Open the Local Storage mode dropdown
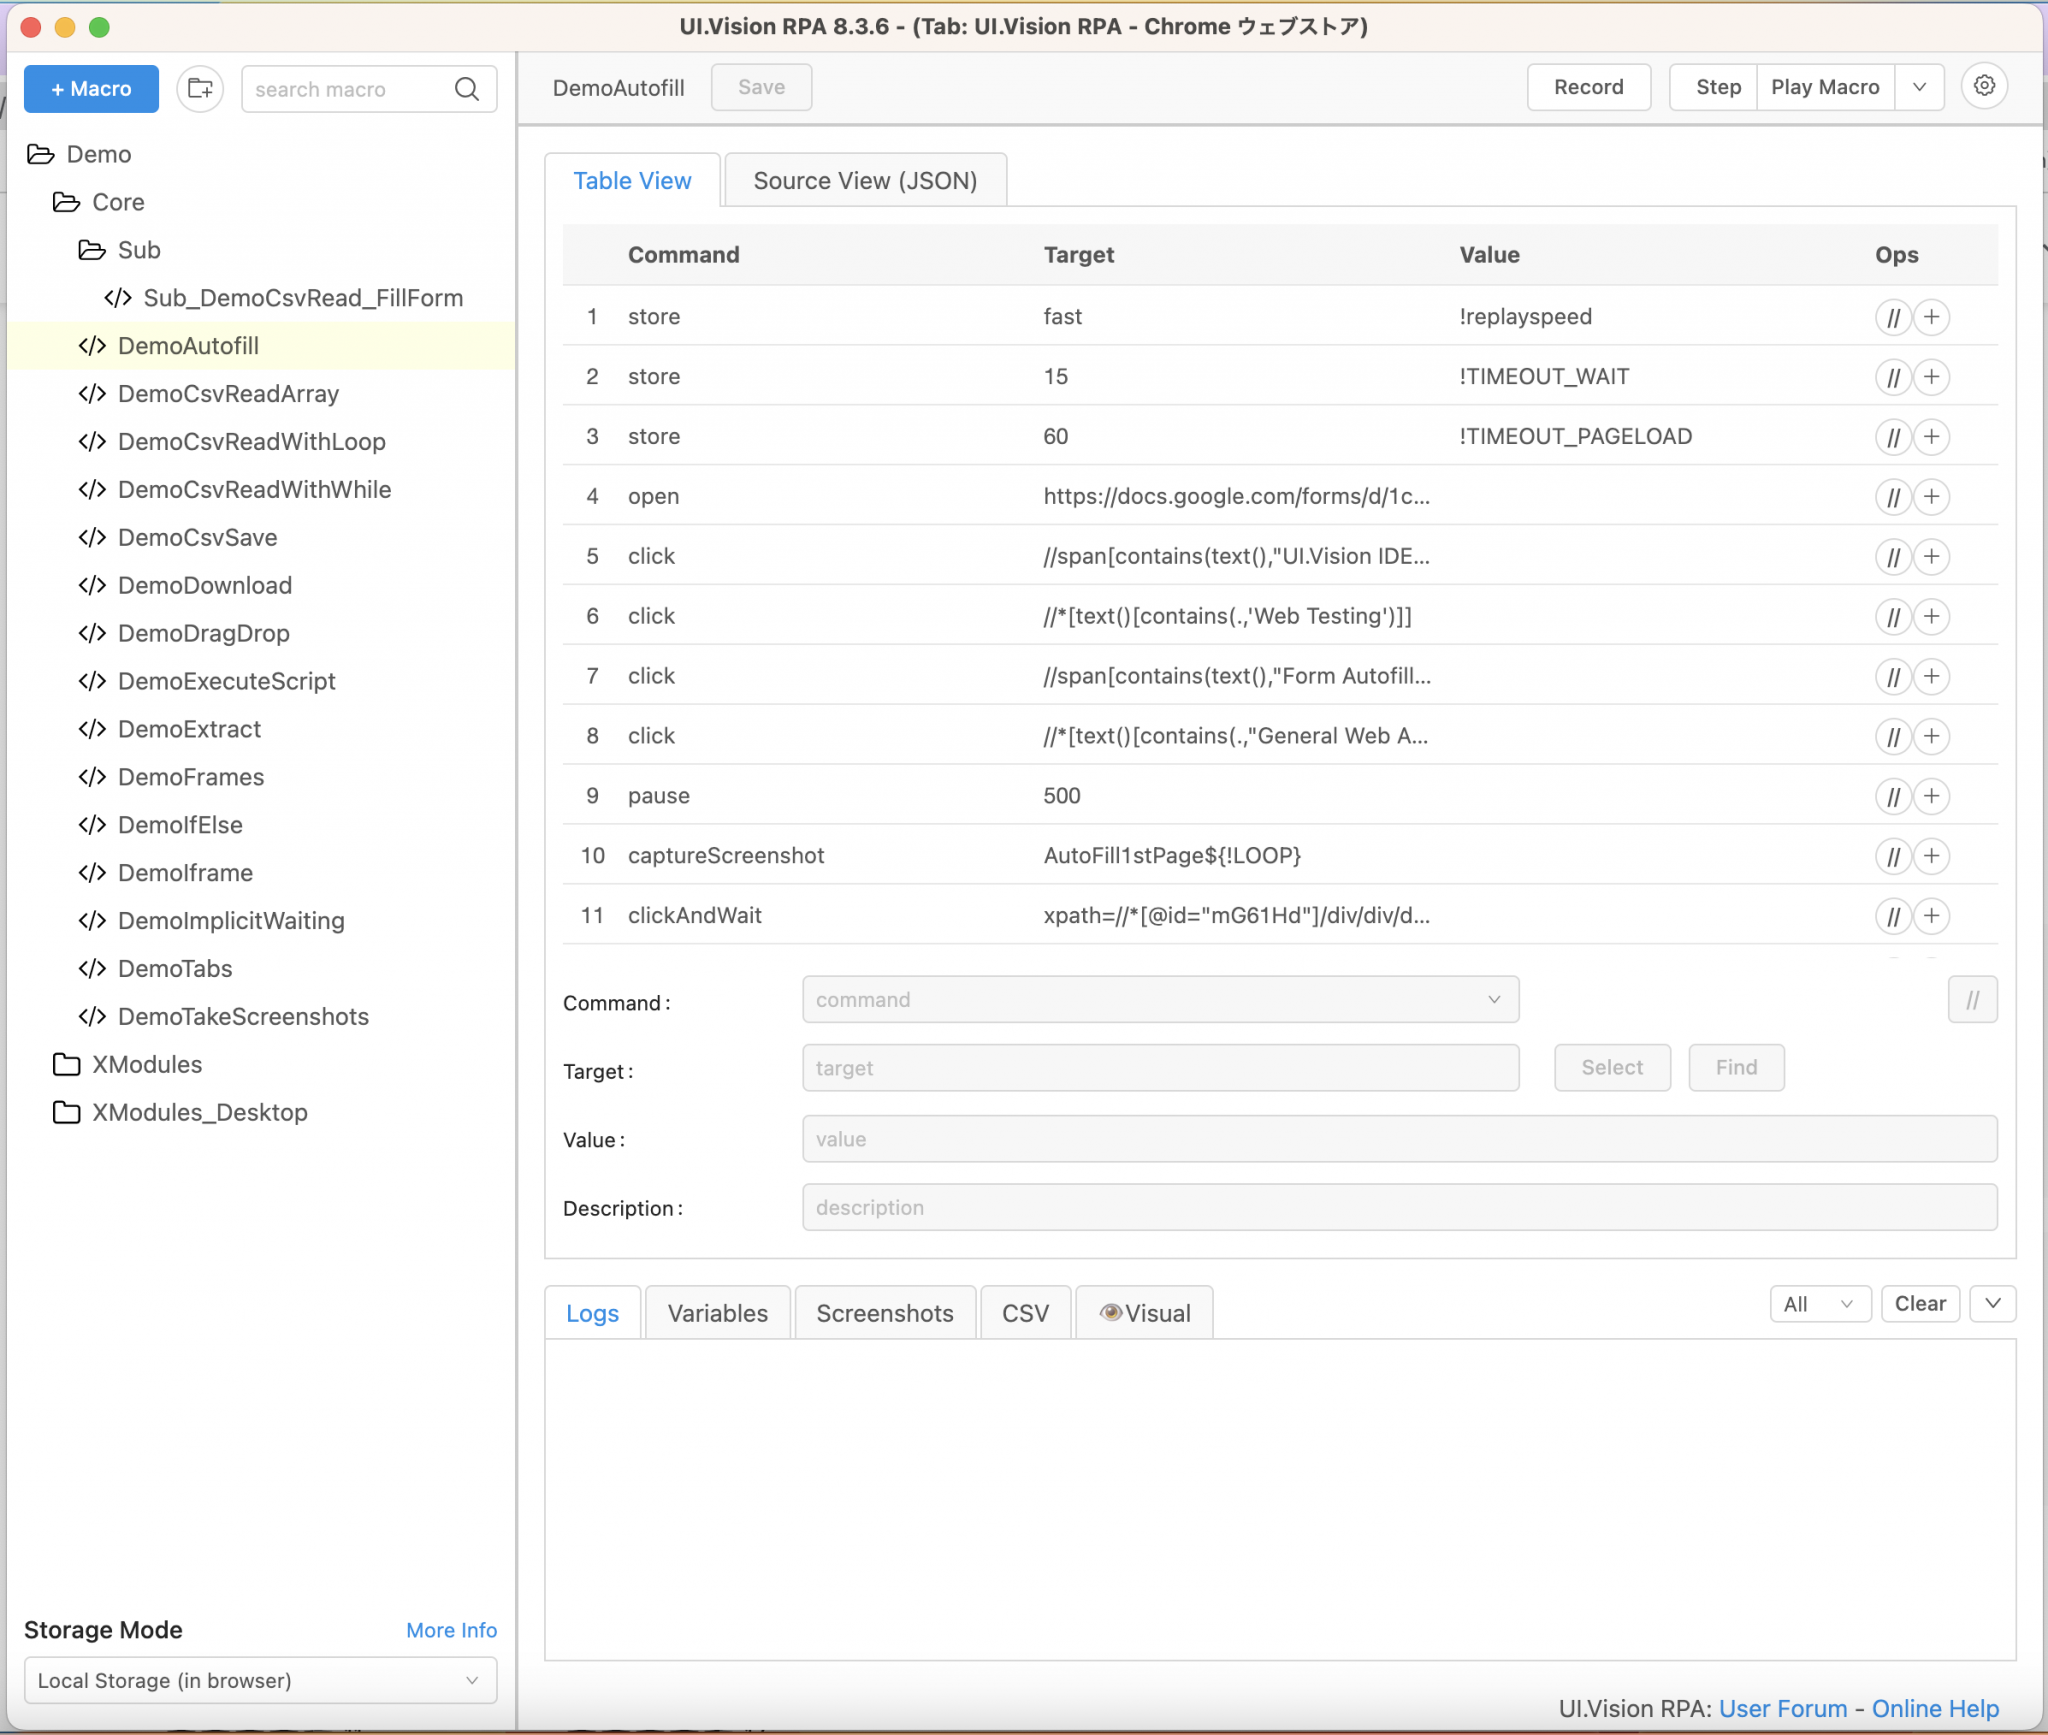 pyautogui.click(x=259, y=1680)
